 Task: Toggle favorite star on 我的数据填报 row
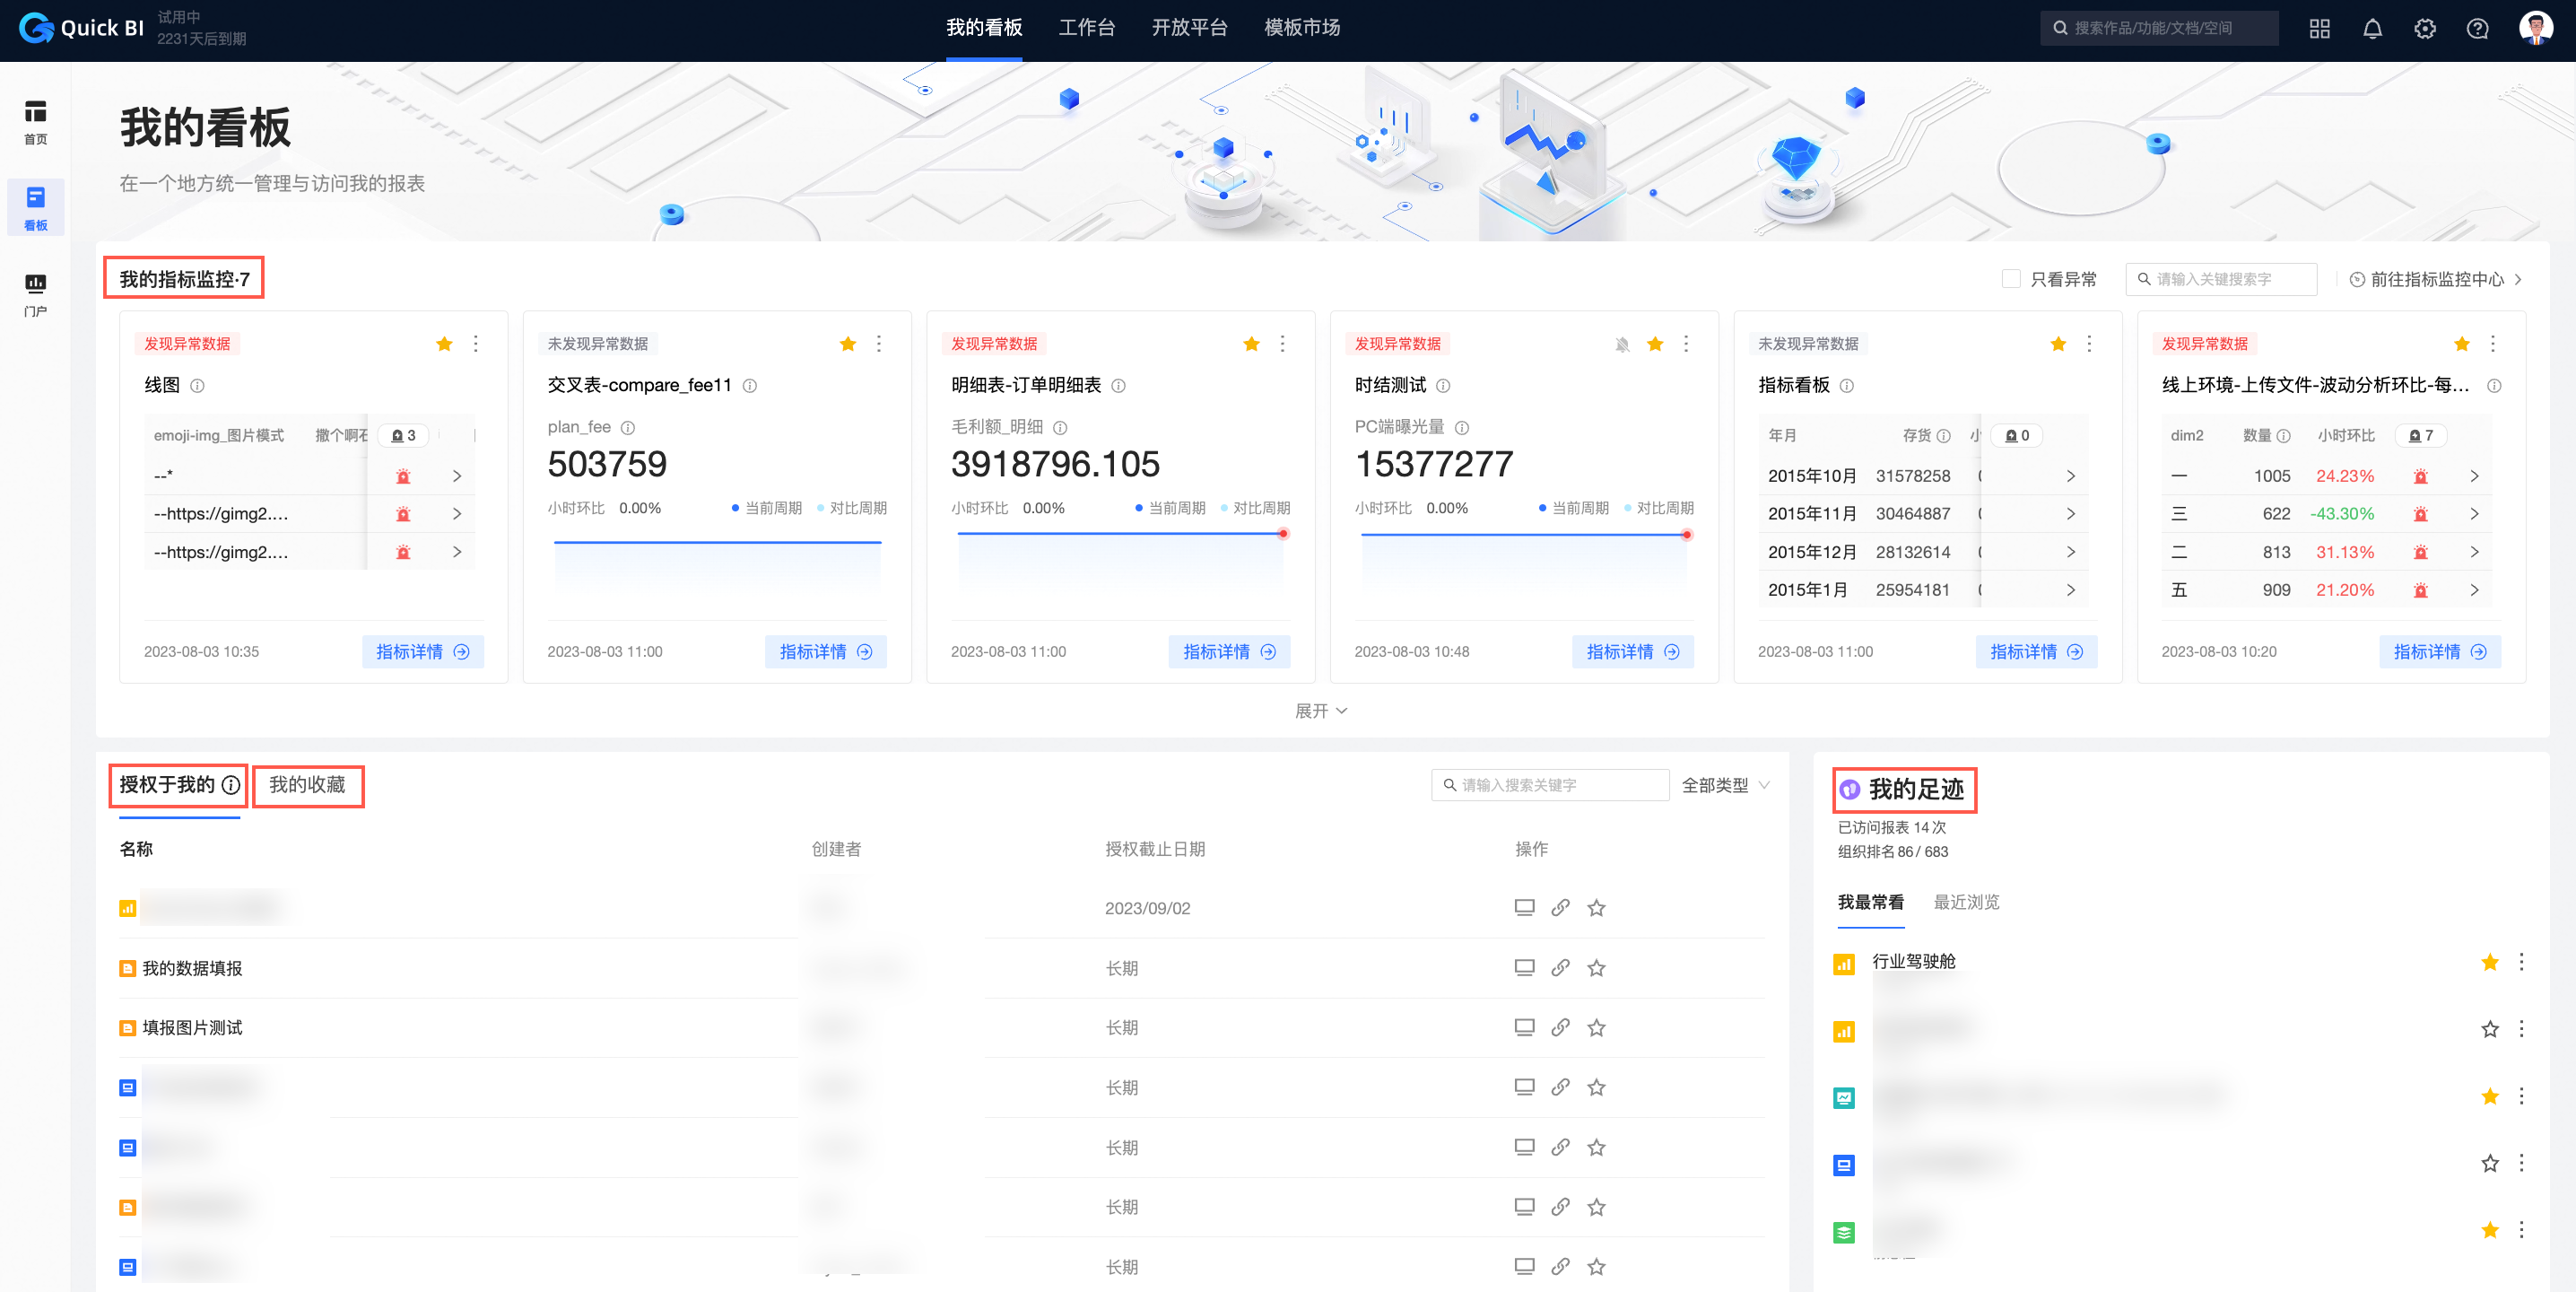point(1596,967)
